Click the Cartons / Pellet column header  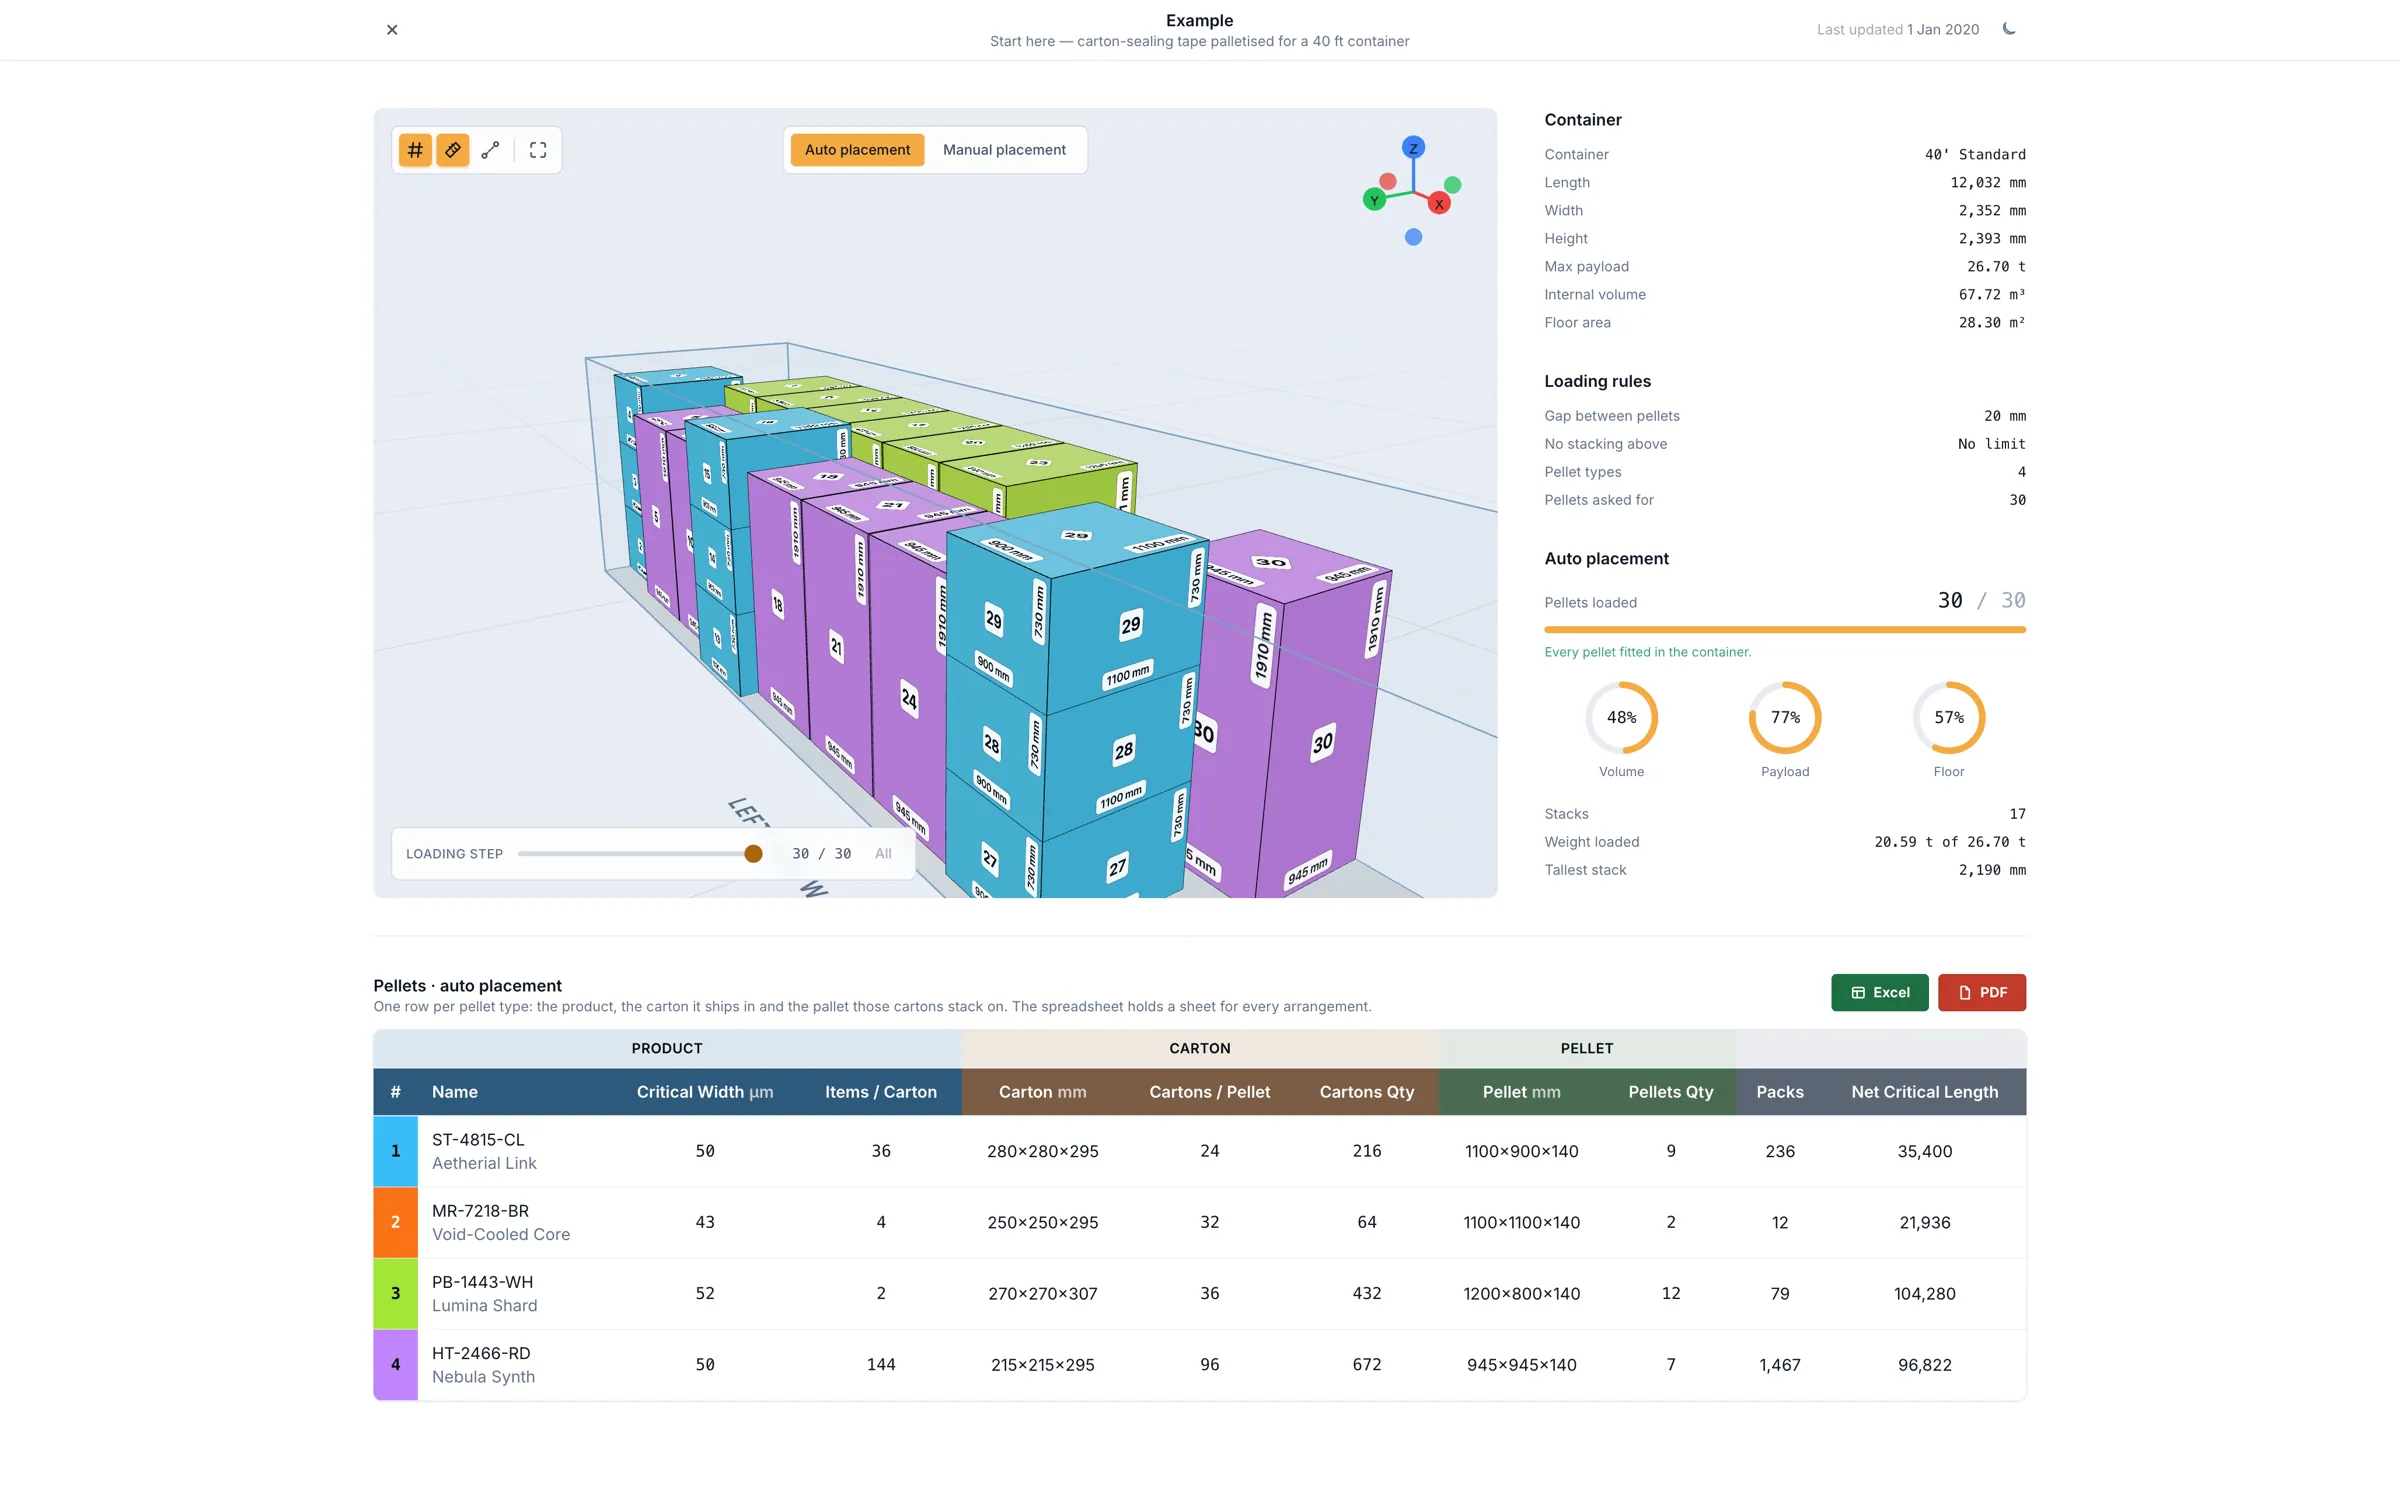[x=1209, y=1092]
